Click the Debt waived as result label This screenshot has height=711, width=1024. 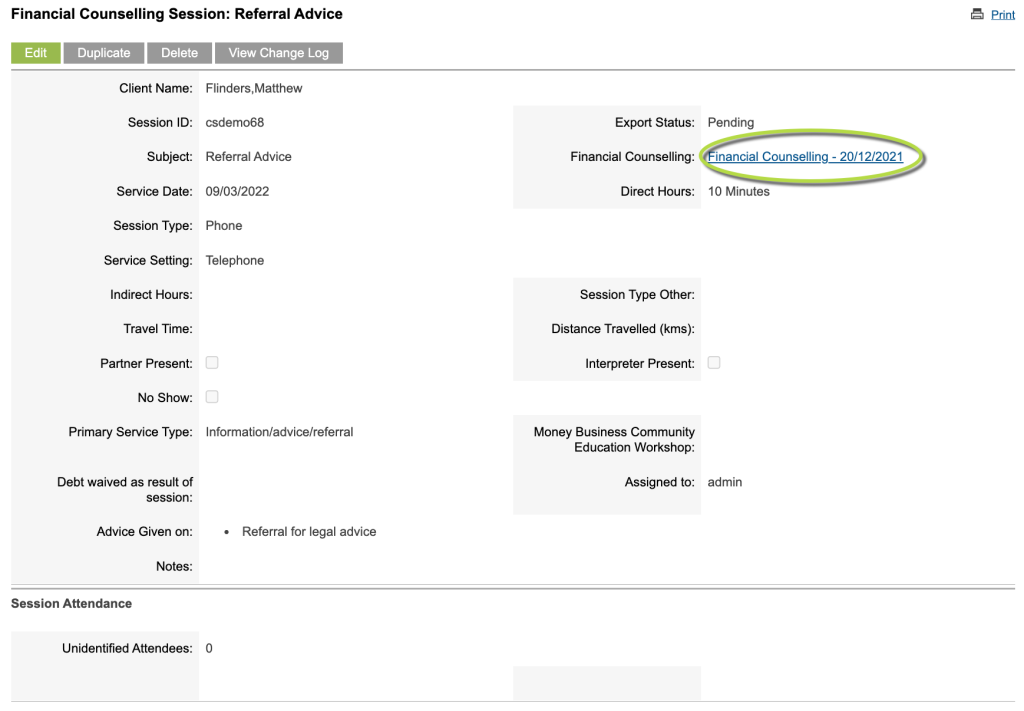coord(125,490)
